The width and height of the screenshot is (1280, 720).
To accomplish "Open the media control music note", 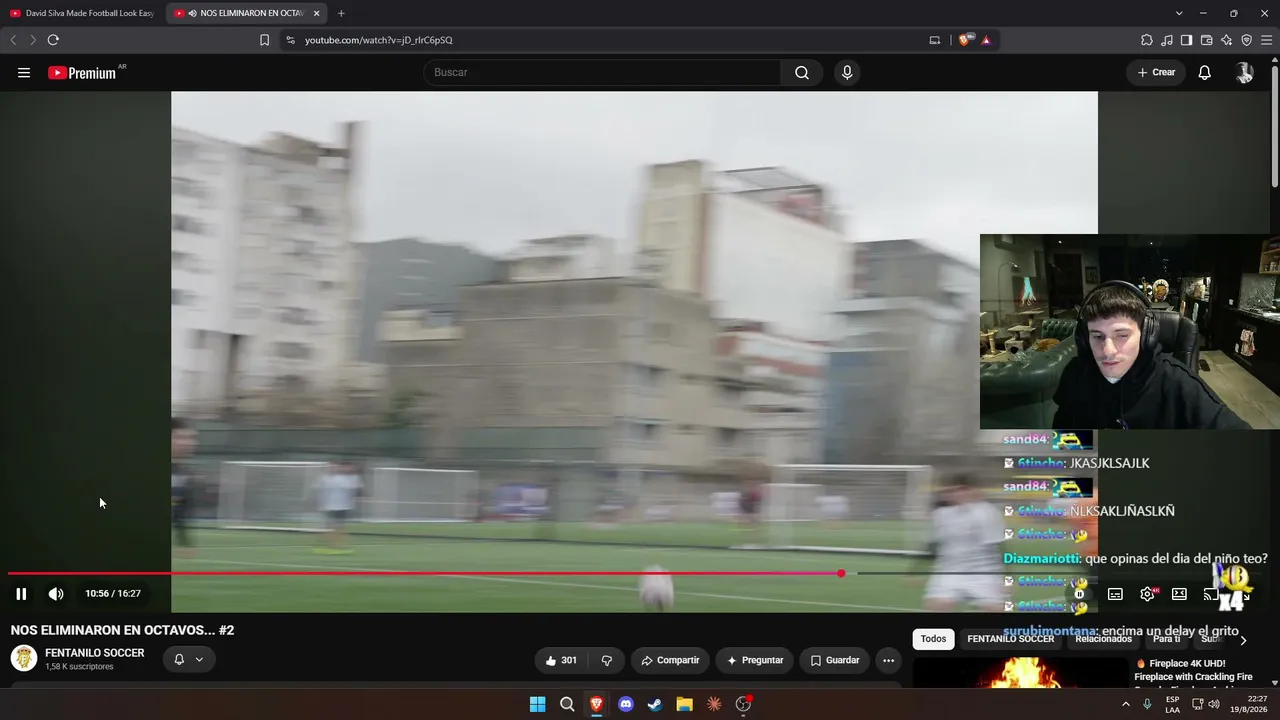I will 1167,40.
